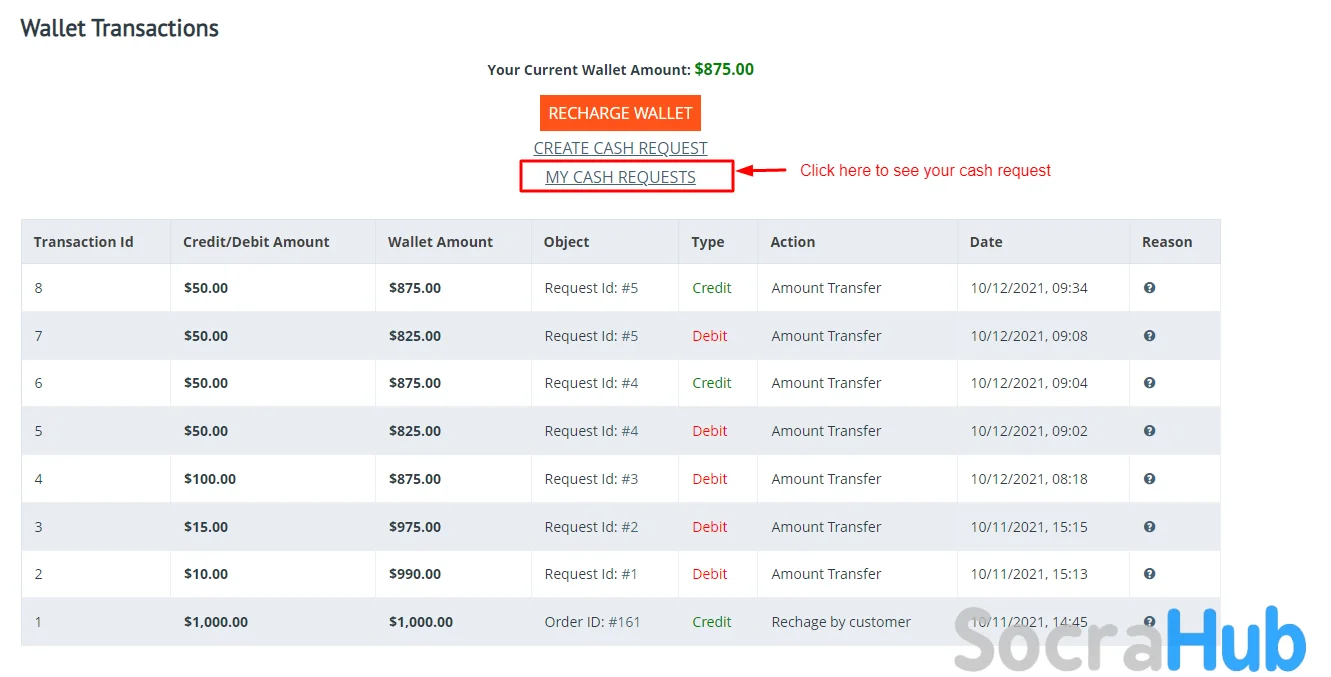This screenshot has width=1331, height=677.
Task: Click reason help icon for transaction 5
Action: (1149, 431)
